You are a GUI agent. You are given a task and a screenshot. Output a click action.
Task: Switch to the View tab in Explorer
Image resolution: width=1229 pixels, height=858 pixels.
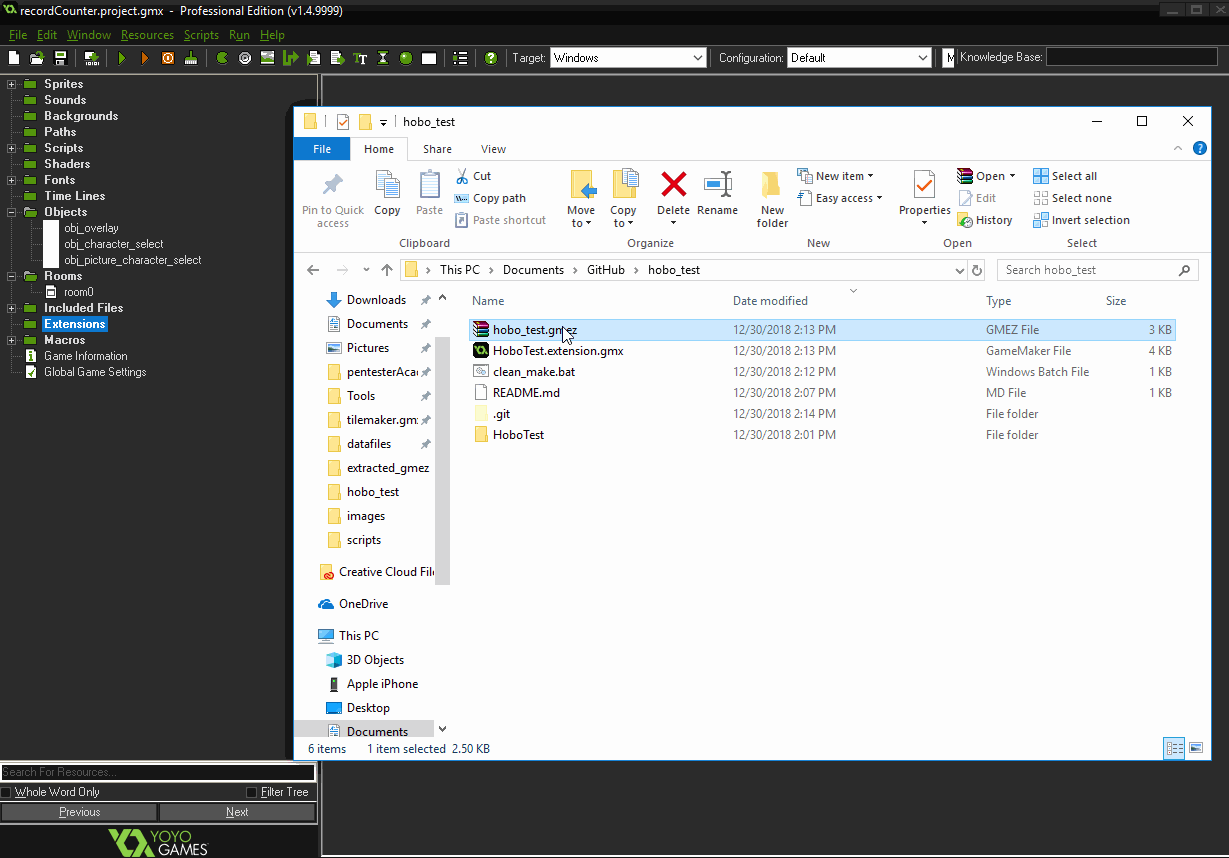pos(493,149)
